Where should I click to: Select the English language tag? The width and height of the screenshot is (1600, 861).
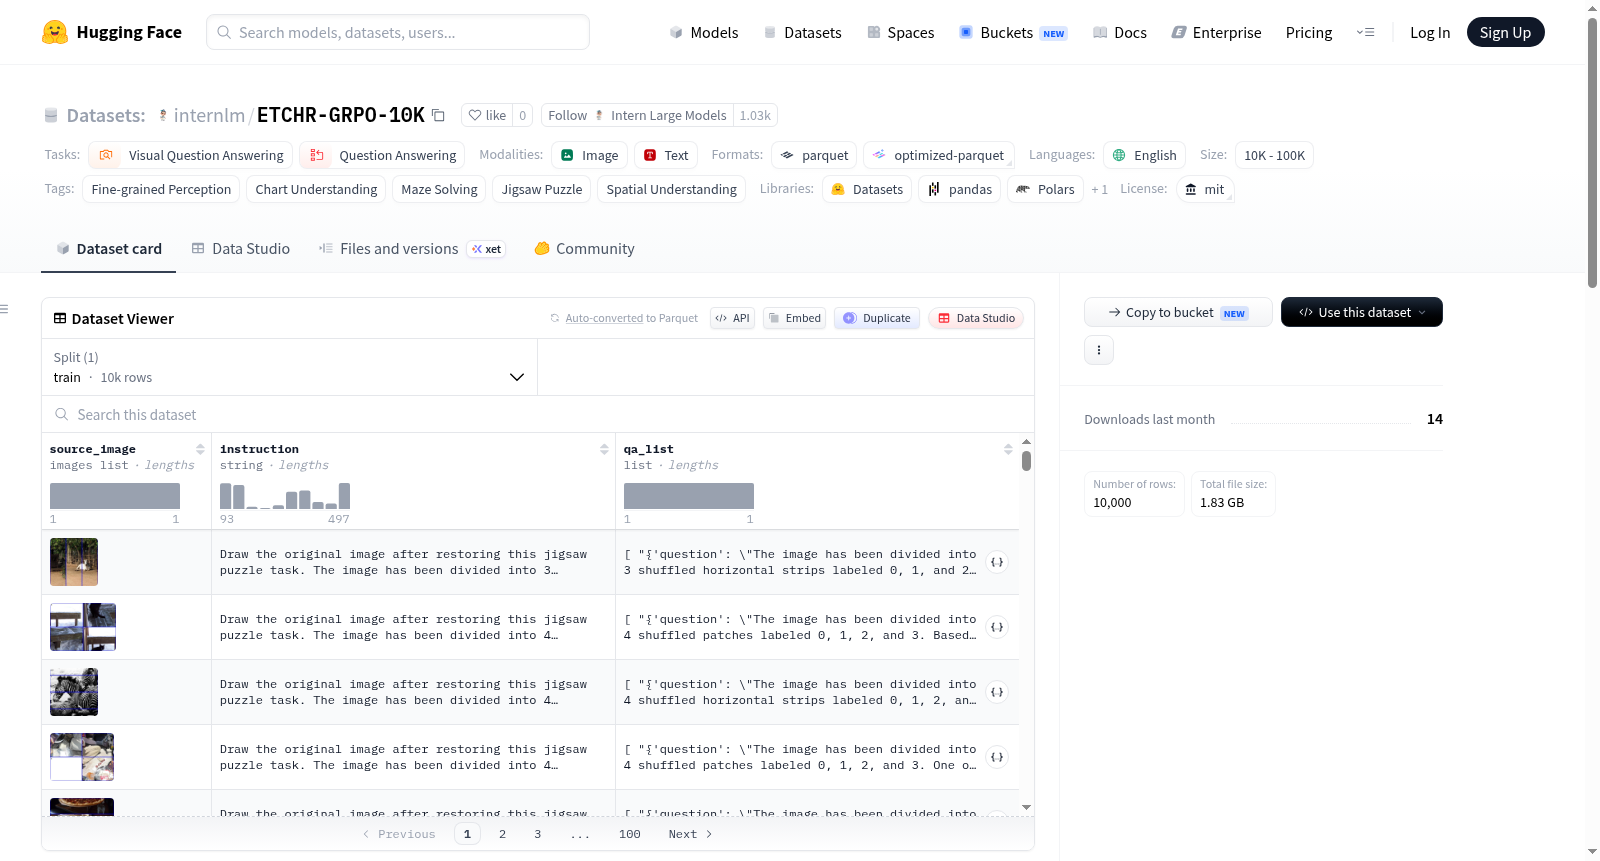[x=1145, y=155]
